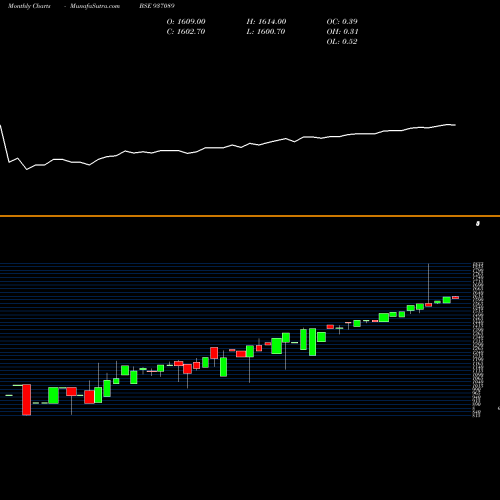500x500 pixels.
Task: Click the open value O: 1609.00
Action: (x=186, y=22)
